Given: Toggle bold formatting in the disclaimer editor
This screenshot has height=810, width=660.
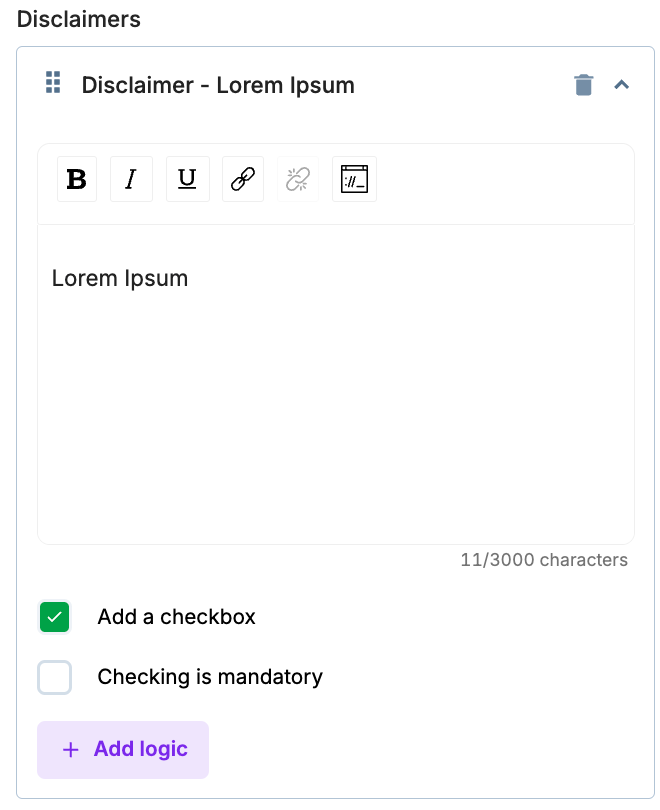Looking at the screenshot, I should (77, 180).
